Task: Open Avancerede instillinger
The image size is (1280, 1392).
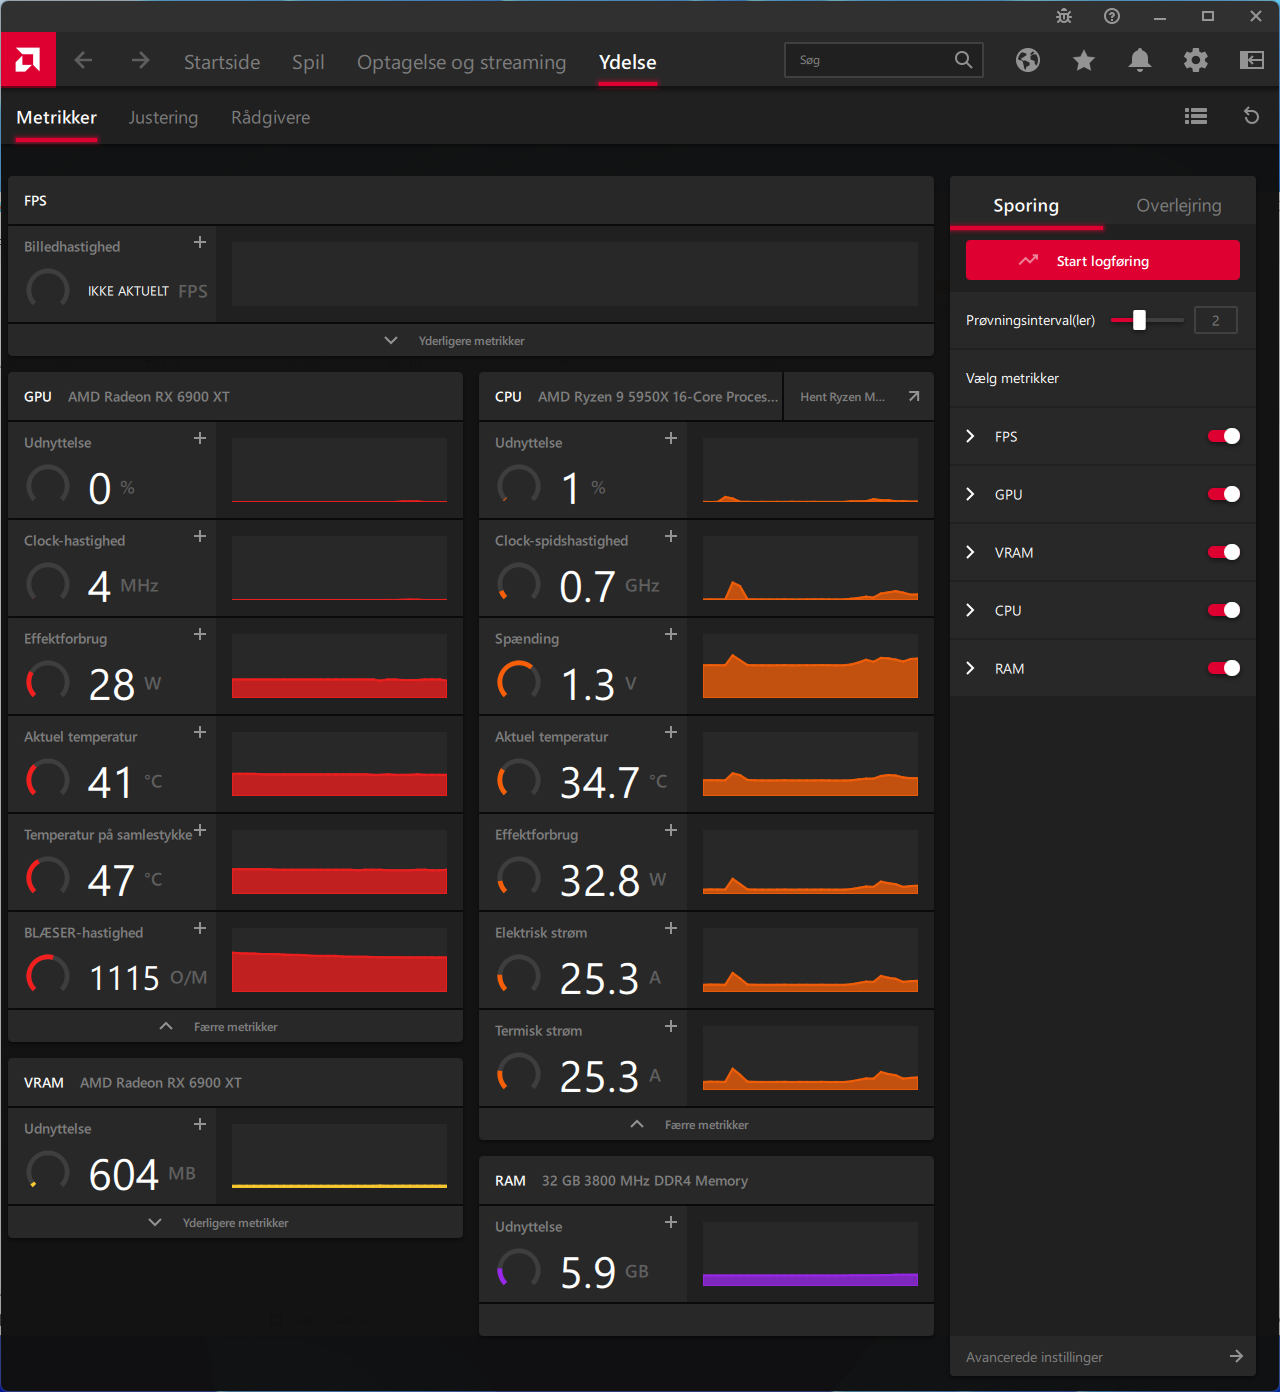Action: (1103, 1357)
